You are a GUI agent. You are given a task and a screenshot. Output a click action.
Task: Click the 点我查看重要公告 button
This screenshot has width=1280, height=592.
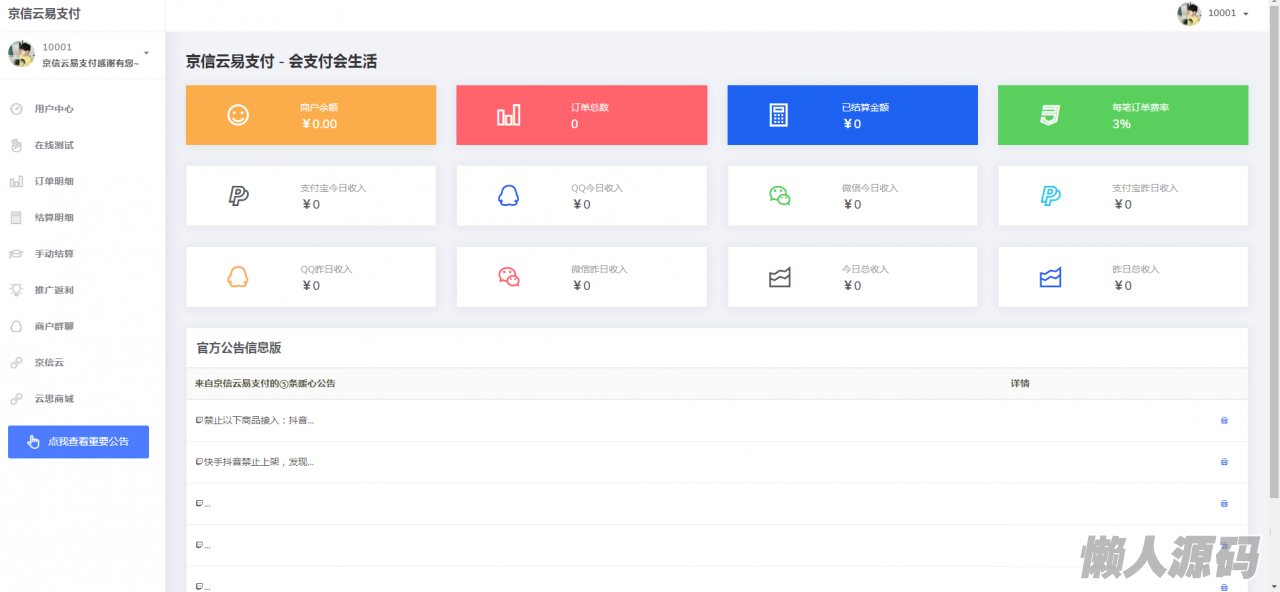tap(78, 442)
